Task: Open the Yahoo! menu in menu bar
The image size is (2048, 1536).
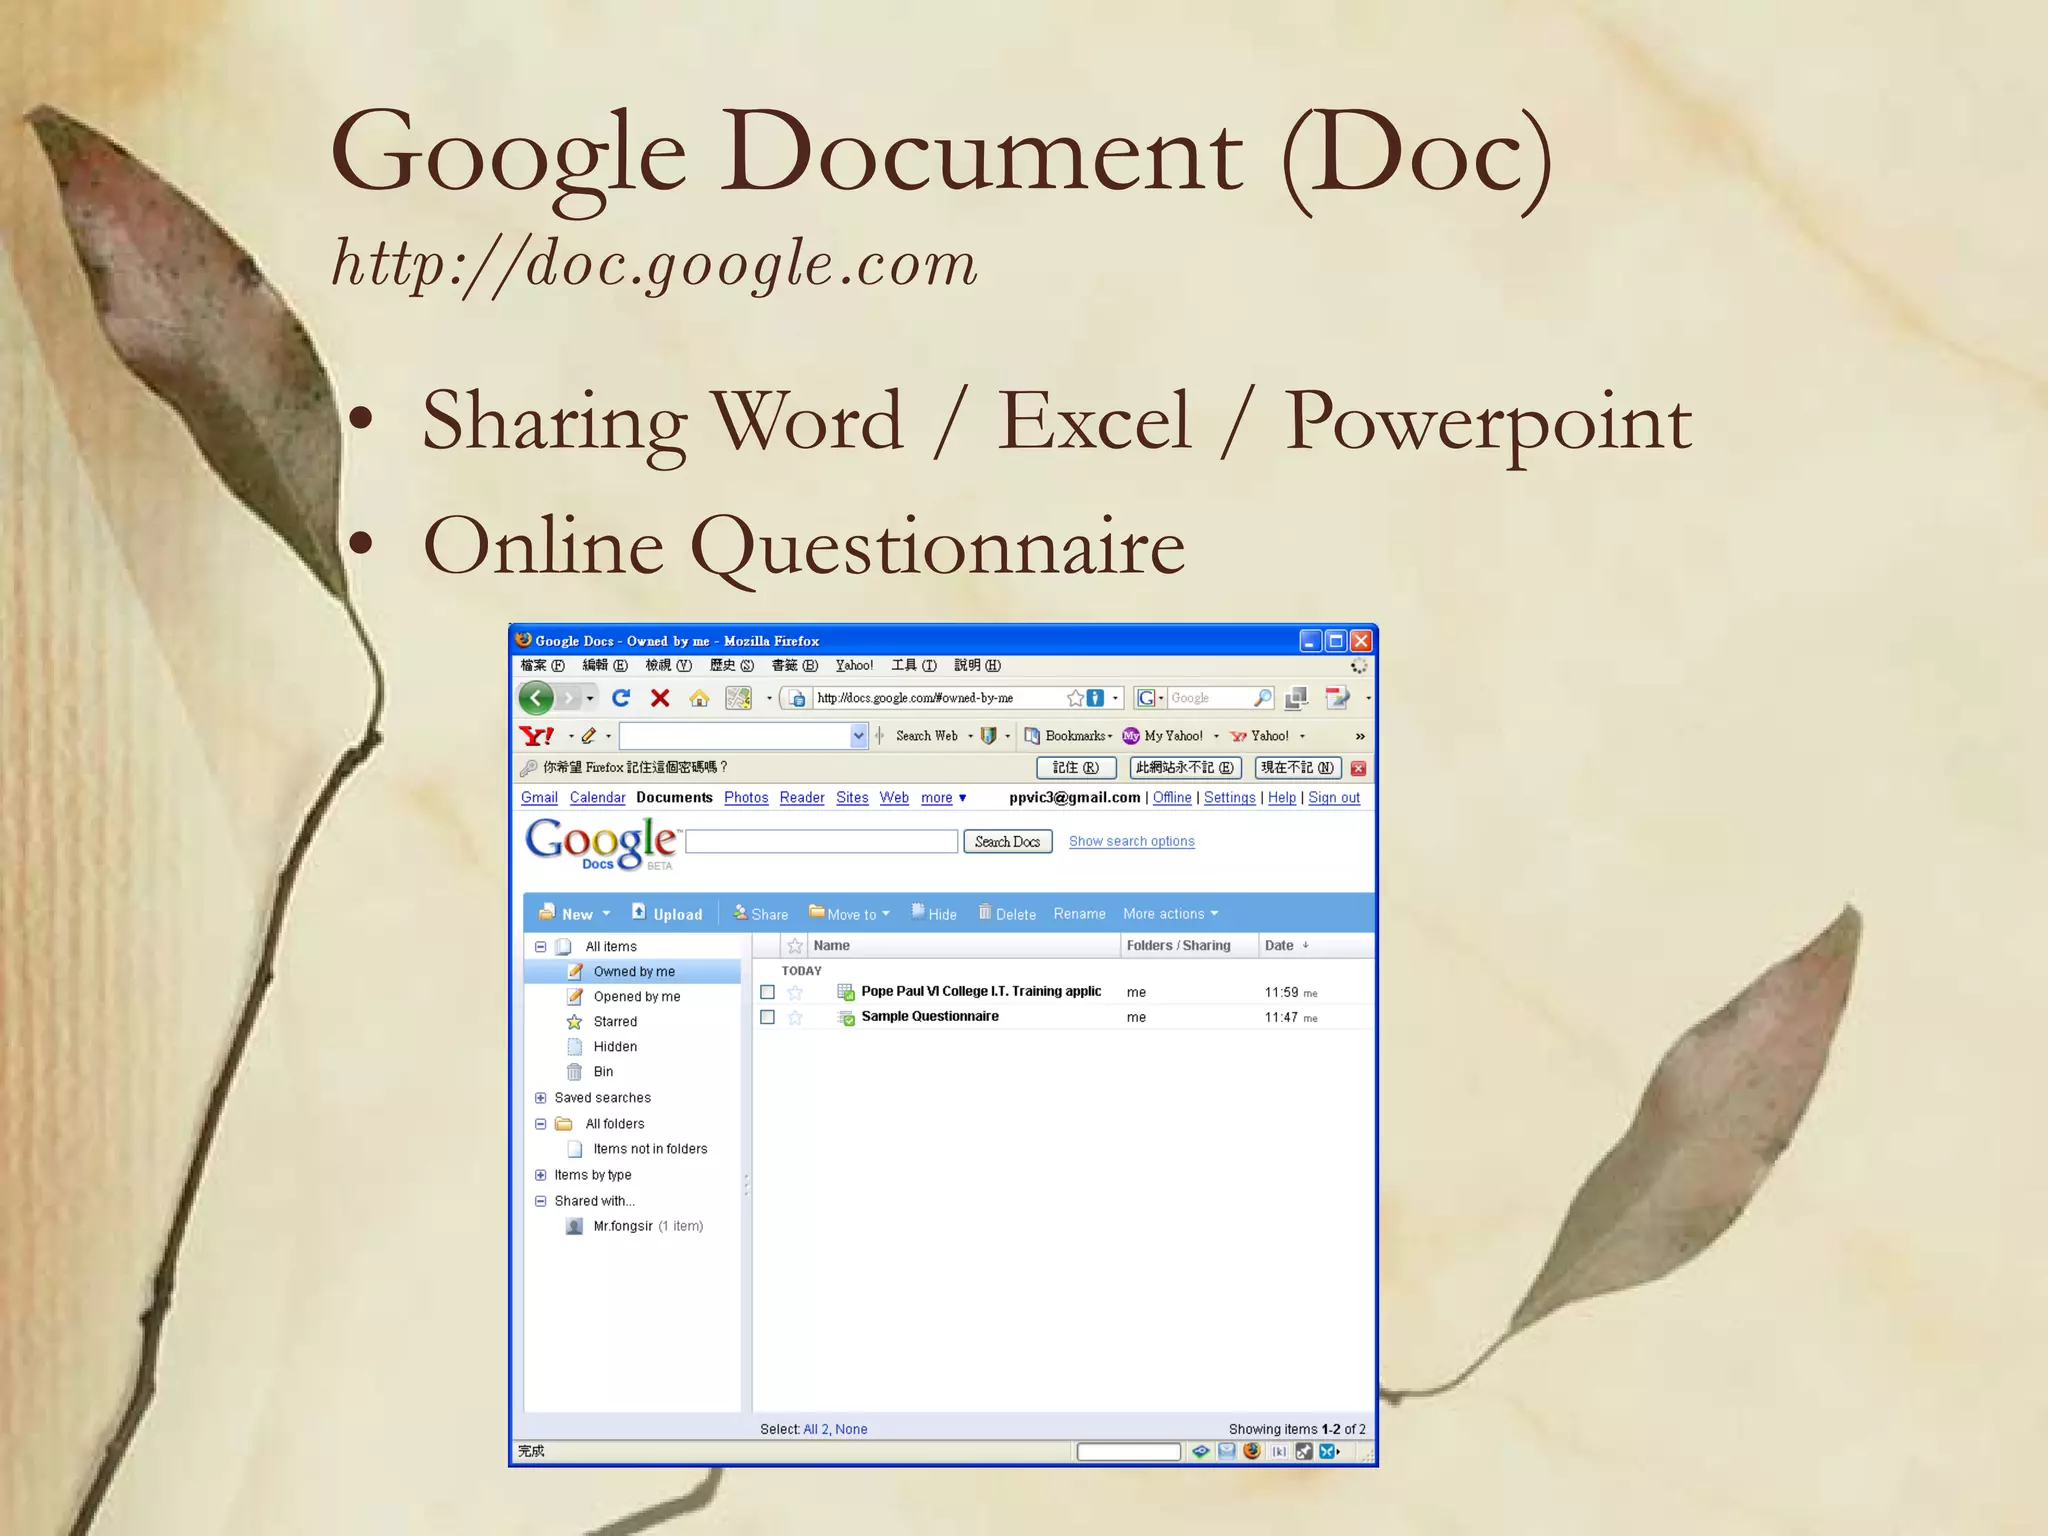Action: pyautogui.click(x=854, y=666)
